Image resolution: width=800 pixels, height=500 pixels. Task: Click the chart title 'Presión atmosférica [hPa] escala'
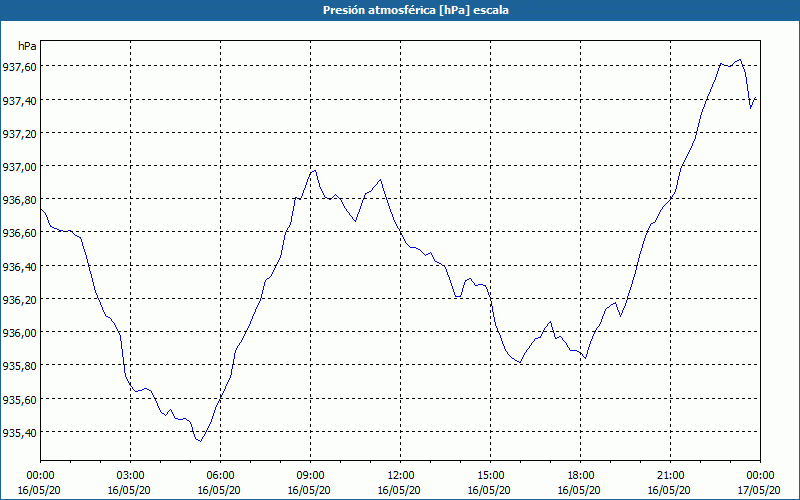click(416, 10)
